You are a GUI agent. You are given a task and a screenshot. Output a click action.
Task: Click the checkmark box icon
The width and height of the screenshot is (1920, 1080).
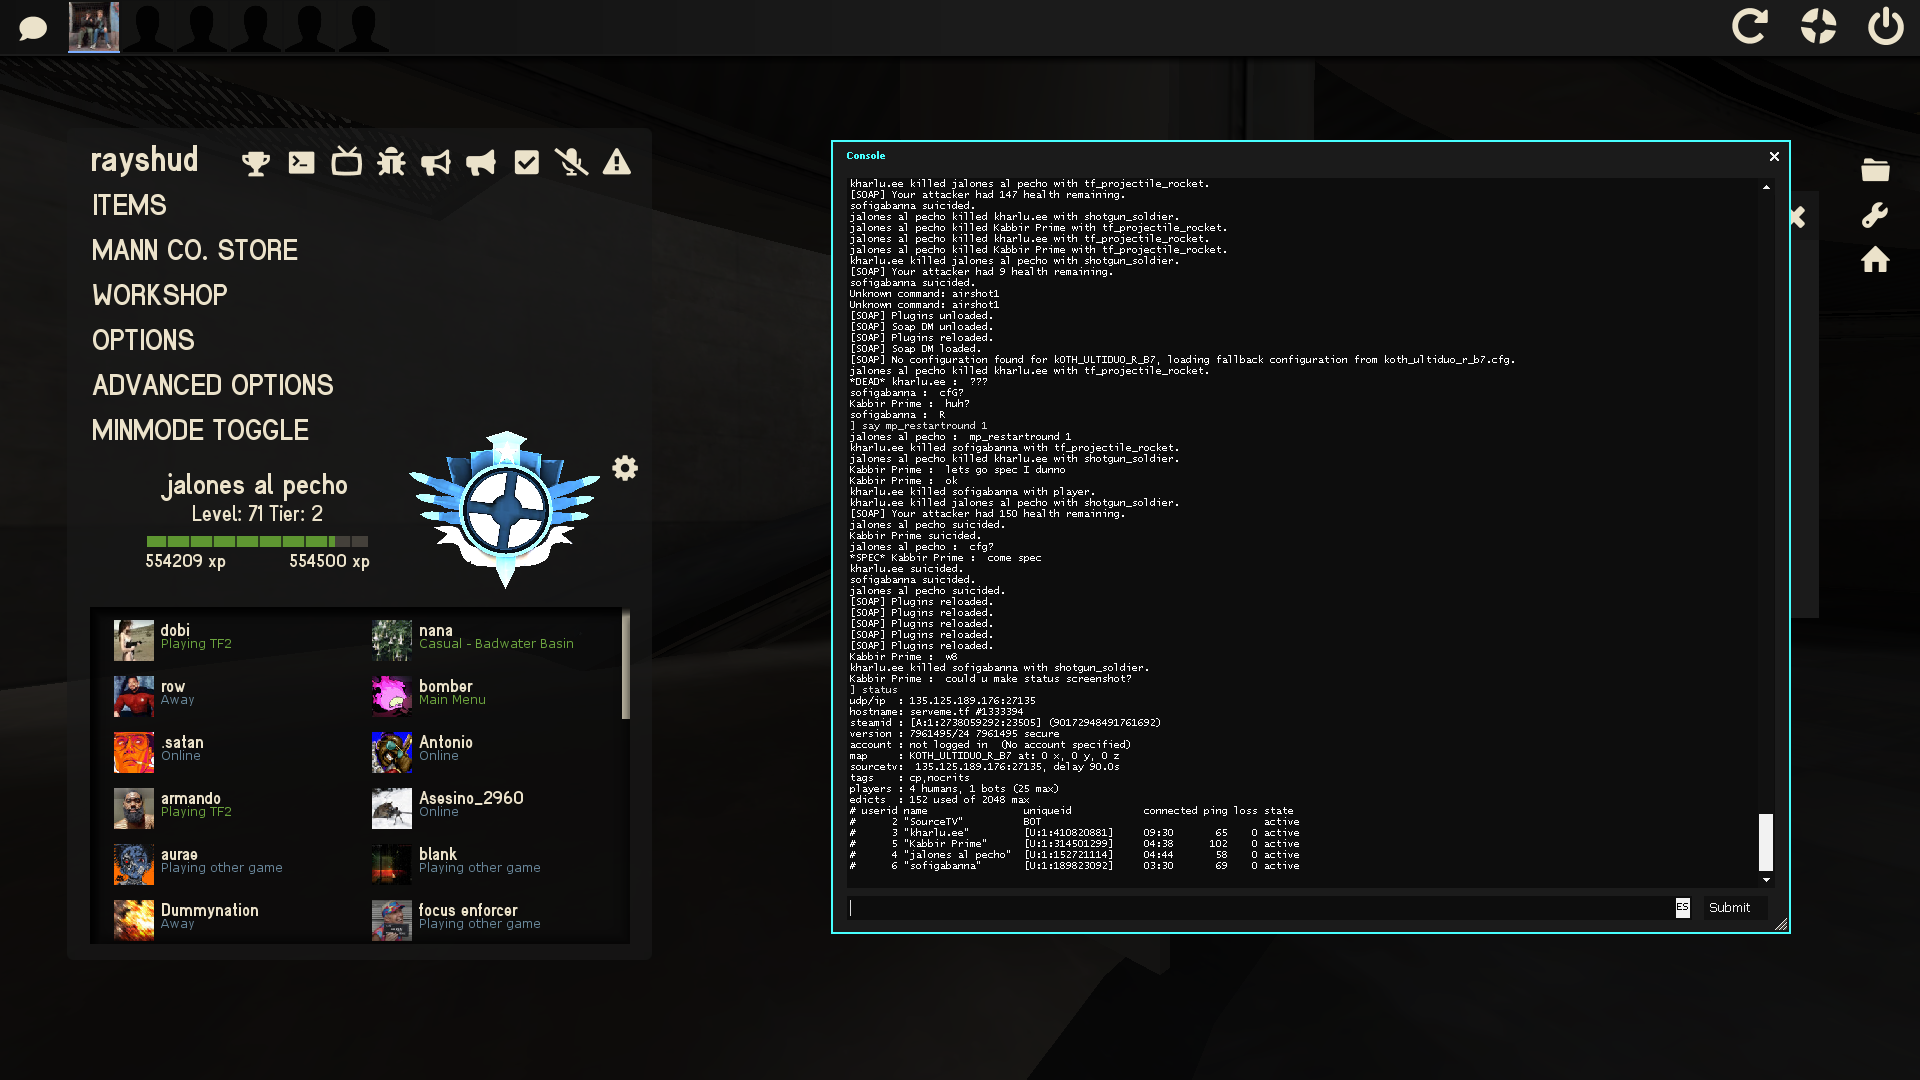(x=526, y=162)
